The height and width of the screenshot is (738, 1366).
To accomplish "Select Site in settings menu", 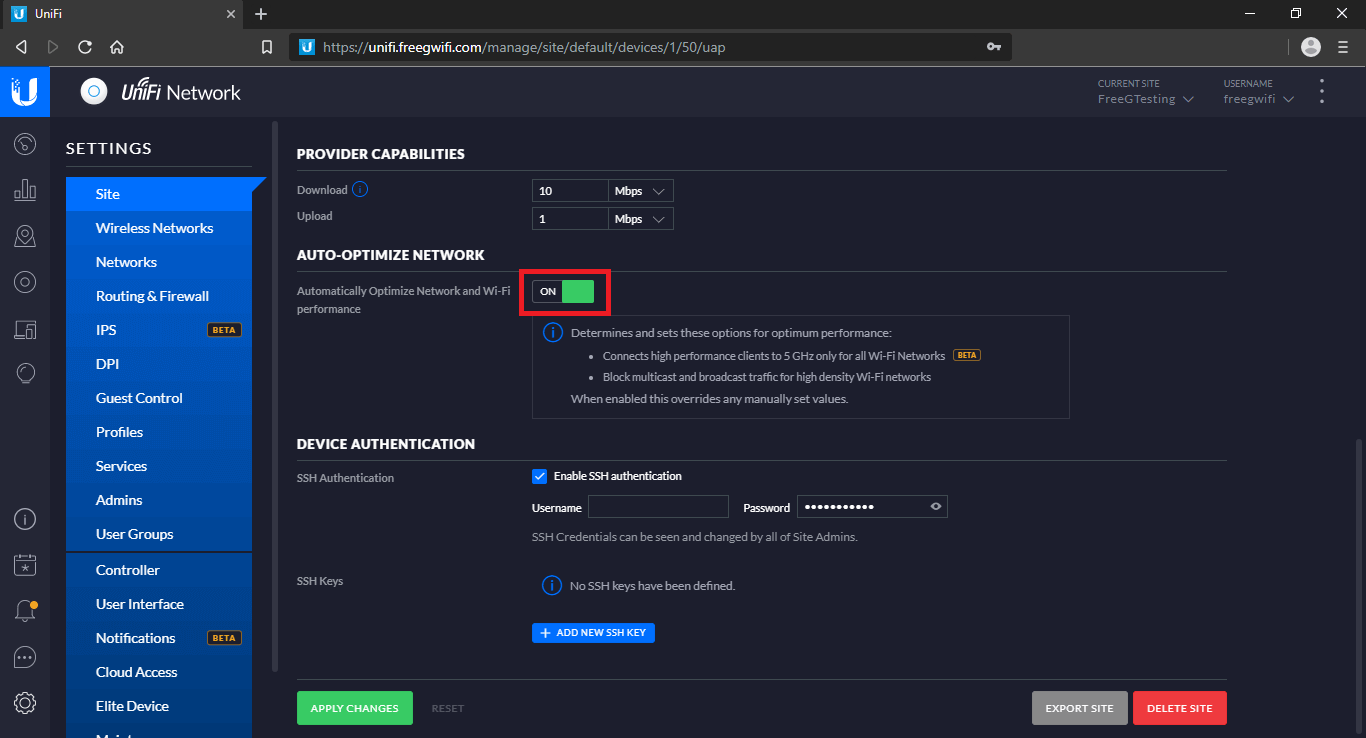I will 159,194.
